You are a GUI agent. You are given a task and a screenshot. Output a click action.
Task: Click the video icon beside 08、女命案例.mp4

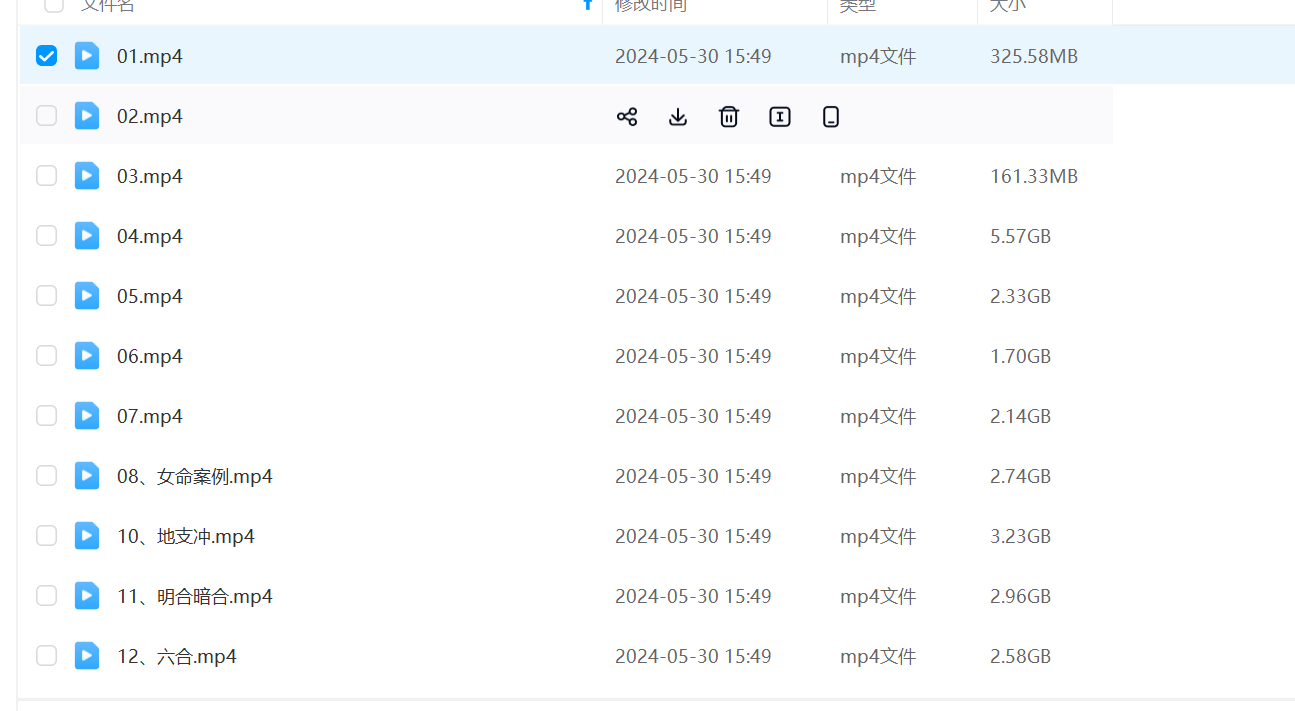87,476
